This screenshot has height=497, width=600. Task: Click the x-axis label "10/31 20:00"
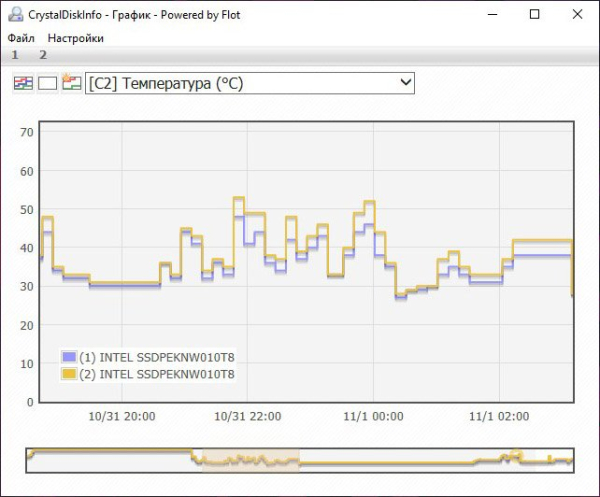[x=122, y=416]
